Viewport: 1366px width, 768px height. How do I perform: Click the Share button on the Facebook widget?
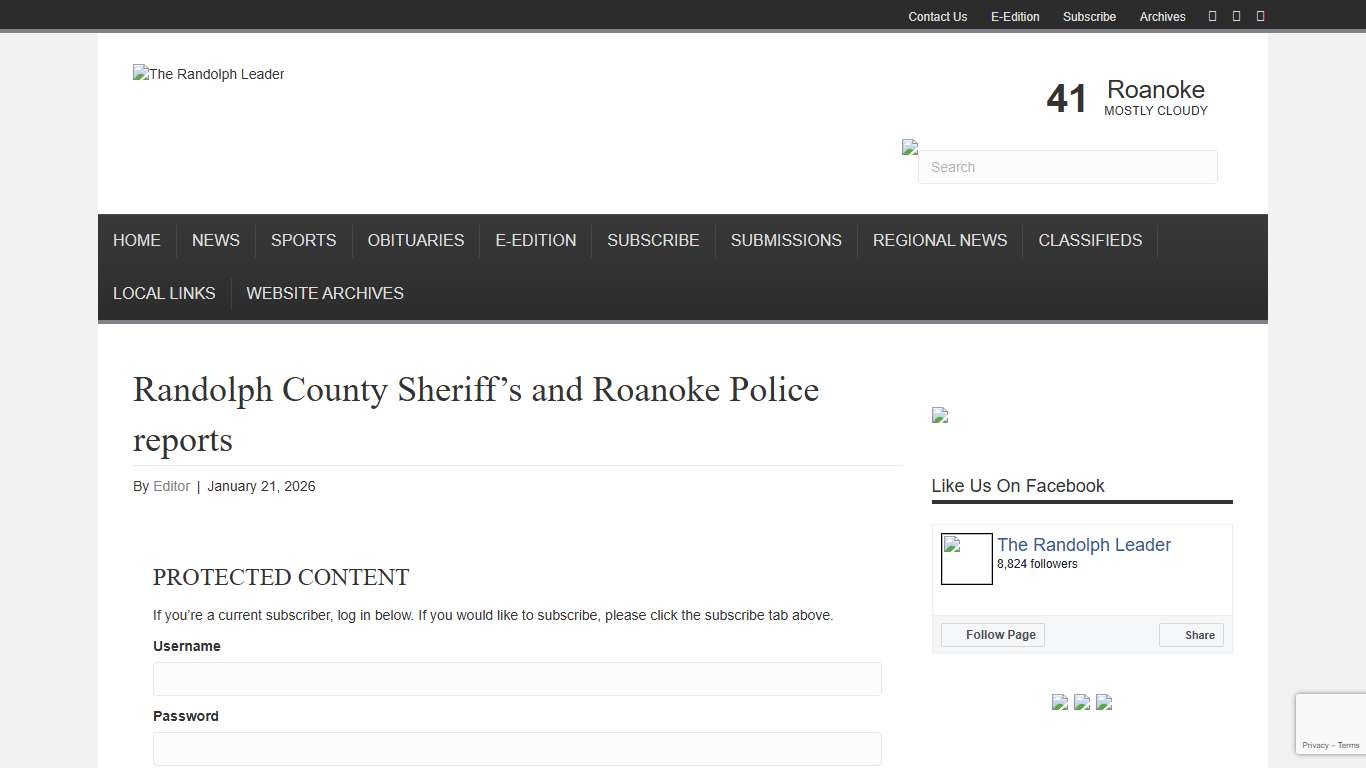point(1191,634)
